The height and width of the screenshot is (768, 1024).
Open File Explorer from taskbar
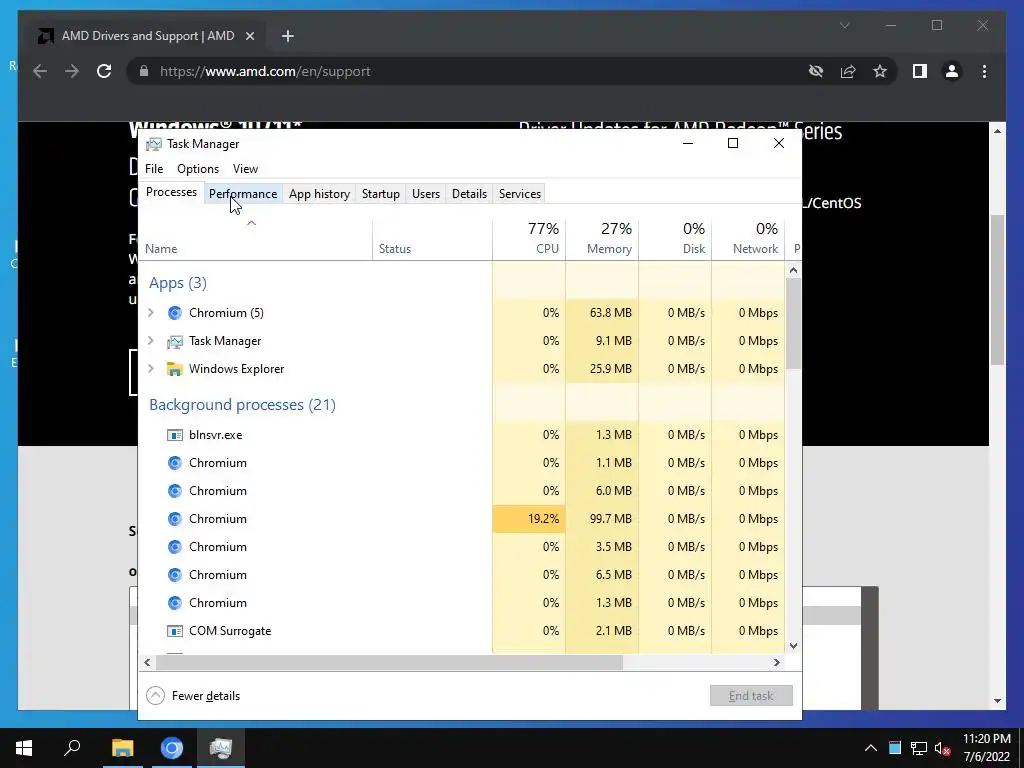coord(122,748)
